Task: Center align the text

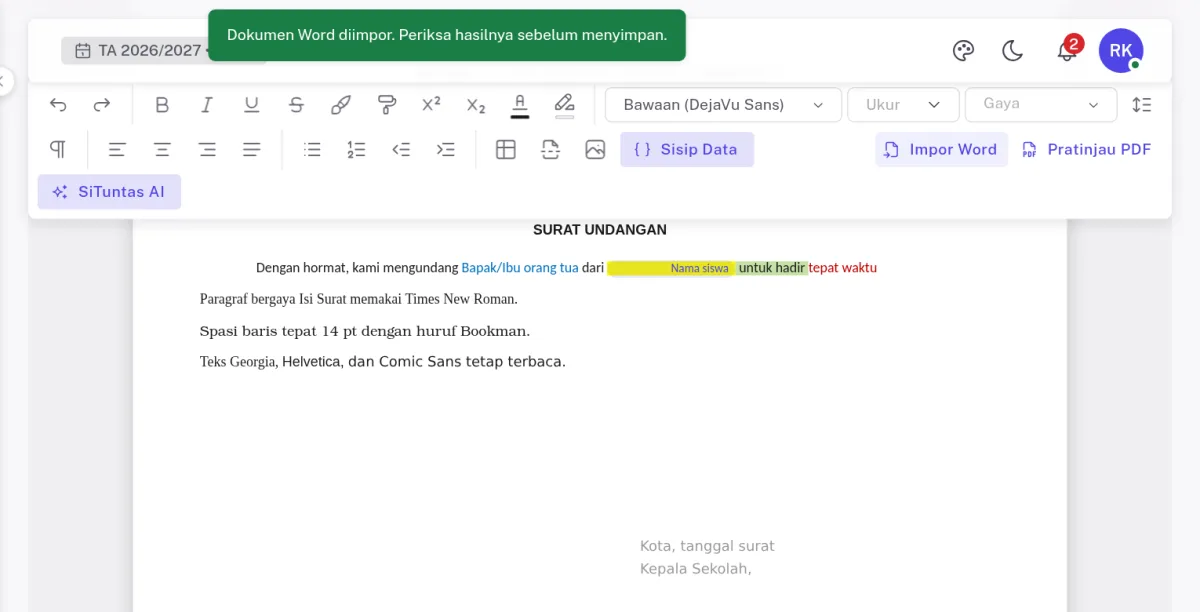Action: click(x=162, y=150)
